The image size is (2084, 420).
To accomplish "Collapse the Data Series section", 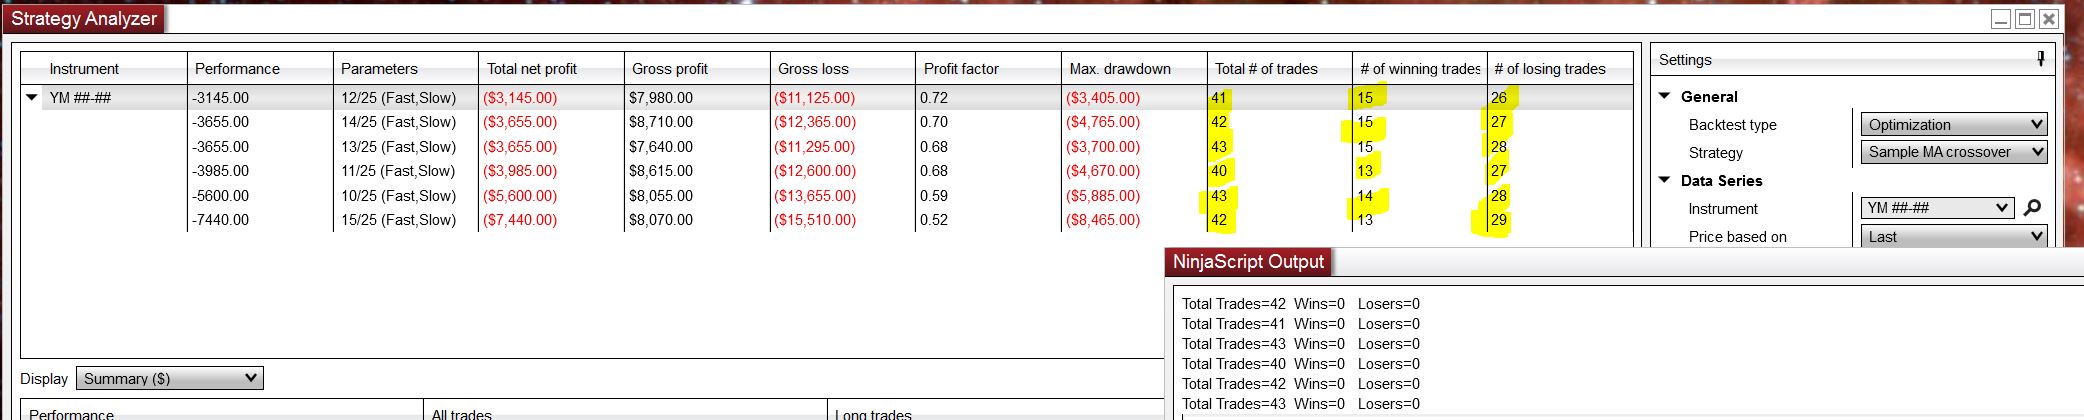I will [1665, 180].
